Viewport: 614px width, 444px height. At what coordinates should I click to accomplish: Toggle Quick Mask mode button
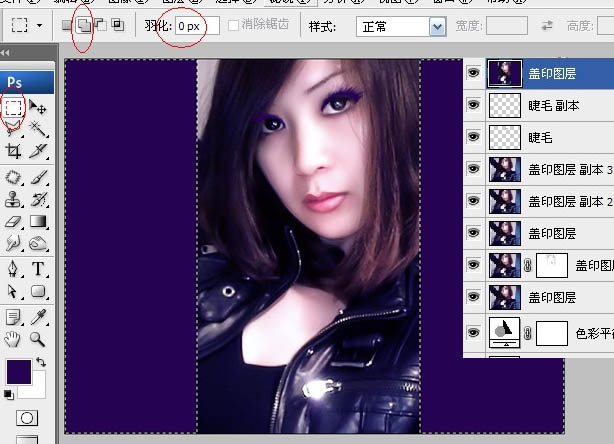(27, 418)
